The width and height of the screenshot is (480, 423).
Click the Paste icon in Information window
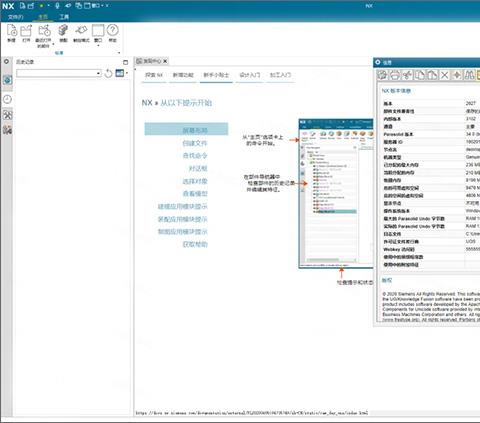(432, 75)
